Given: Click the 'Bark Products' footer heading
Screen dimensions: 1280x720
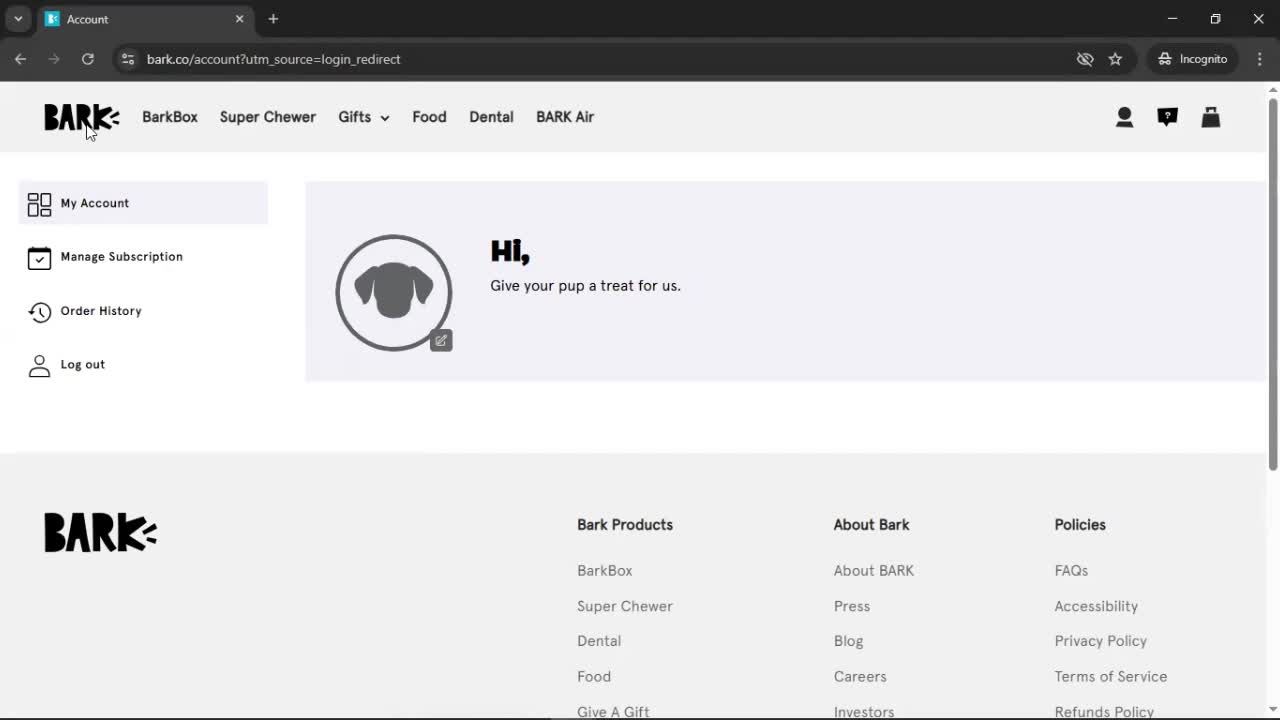Looking at the screenshot, I should [x=625, y=525].
